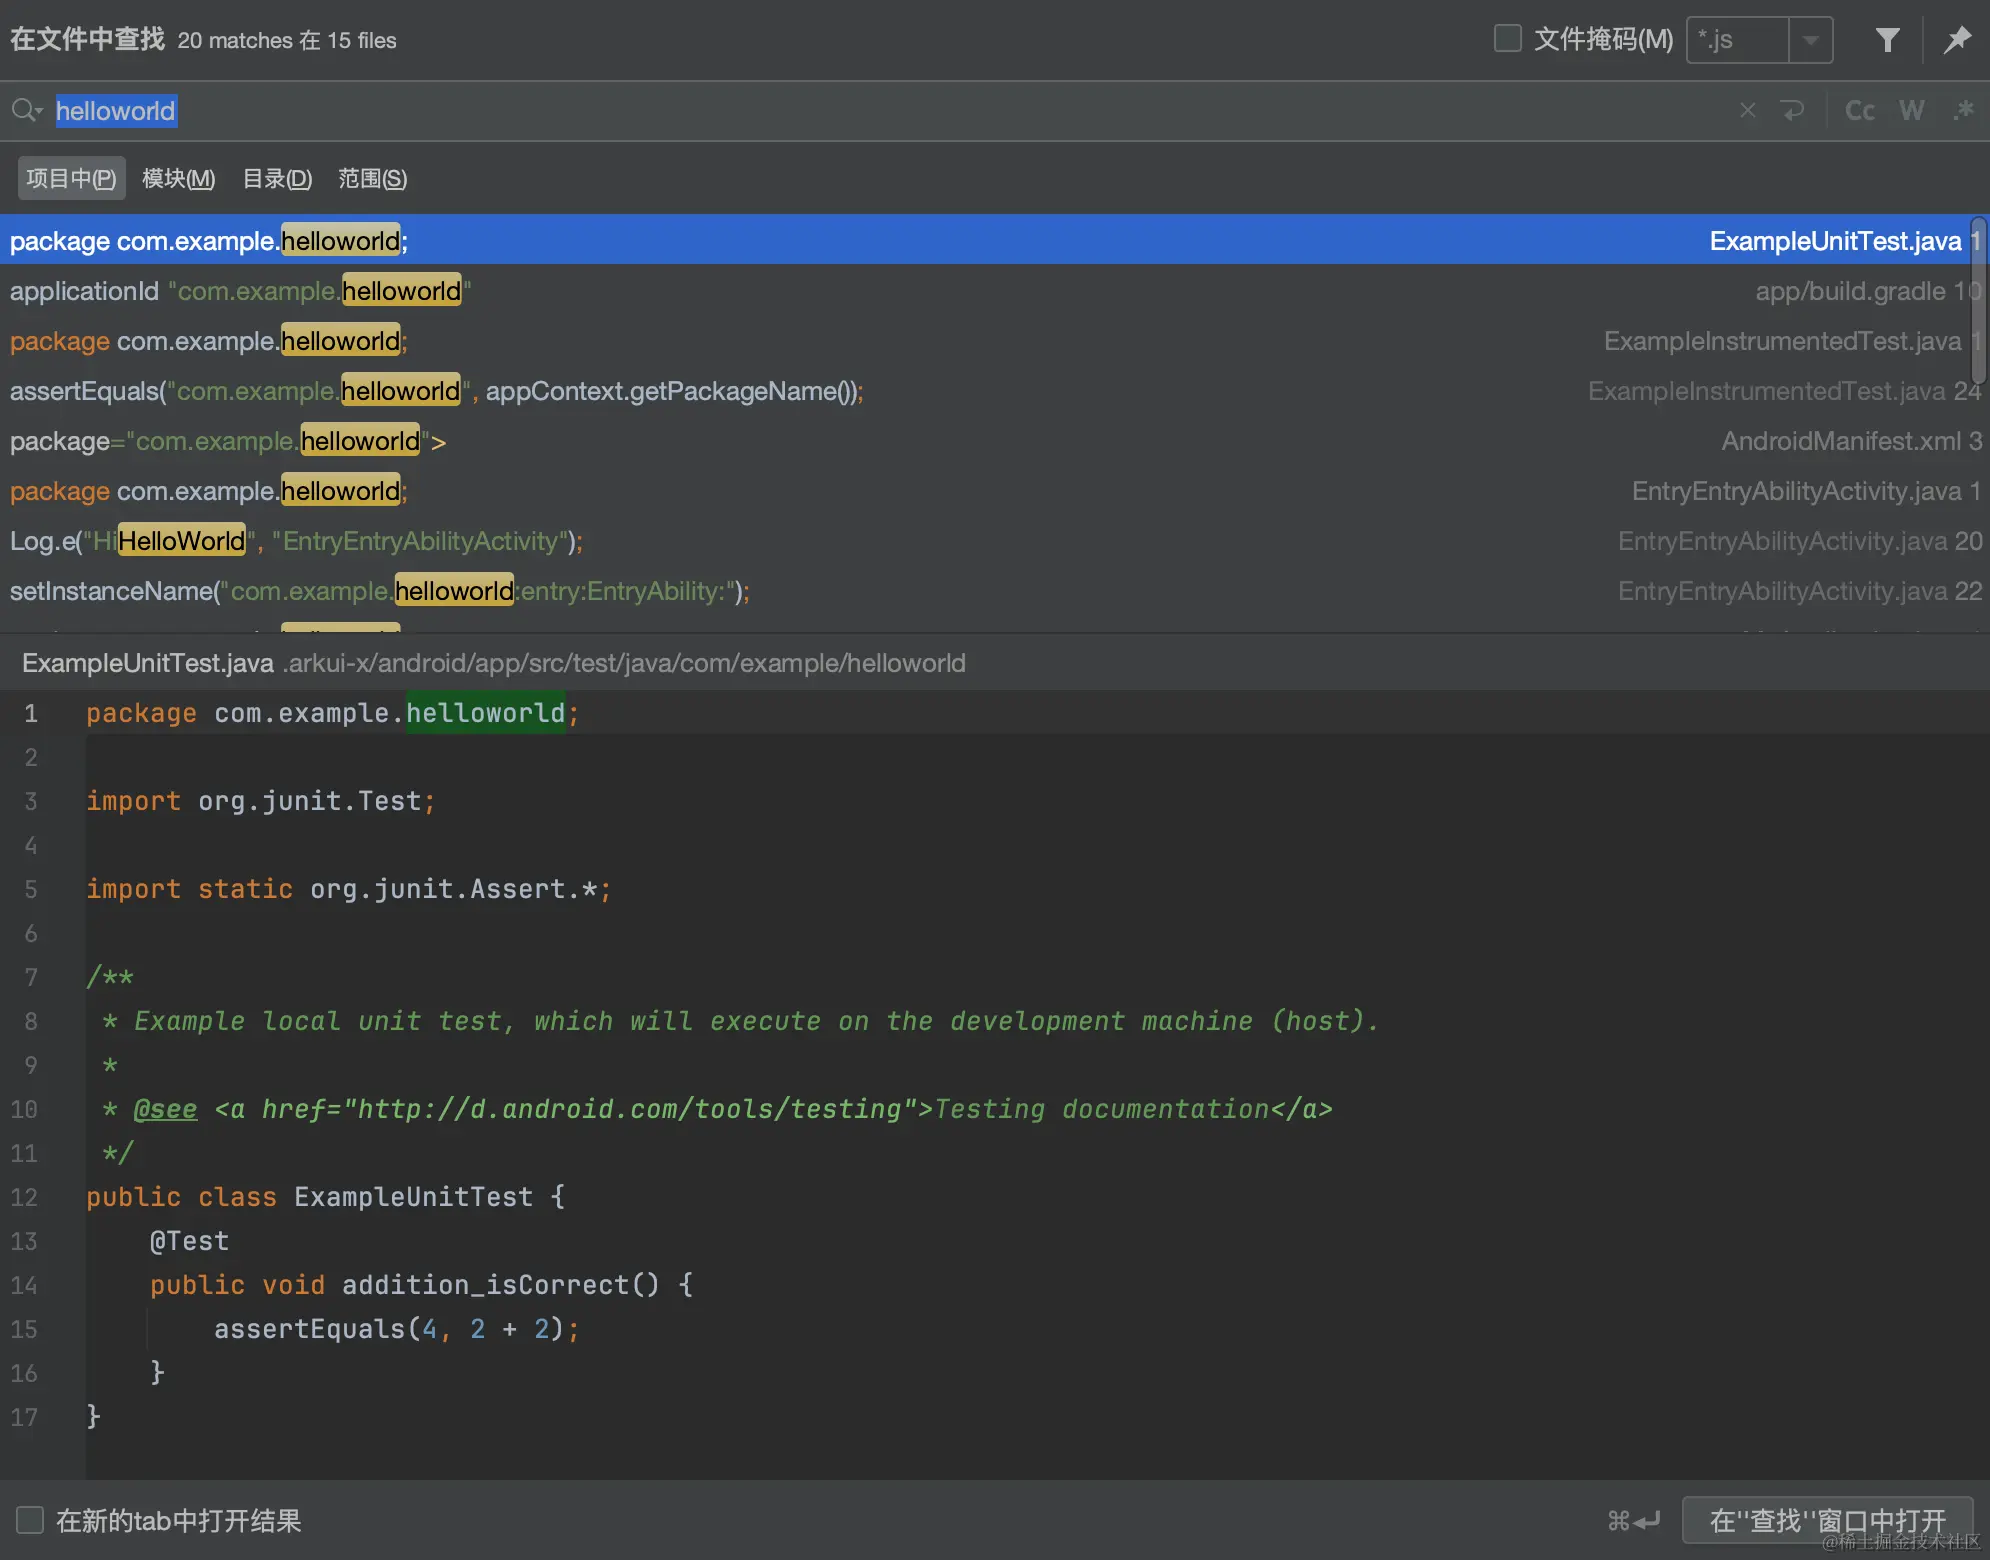Click the *.js file mask input field
Viewport: 1990px width, 1560px height.
[x=1737, y=40]
